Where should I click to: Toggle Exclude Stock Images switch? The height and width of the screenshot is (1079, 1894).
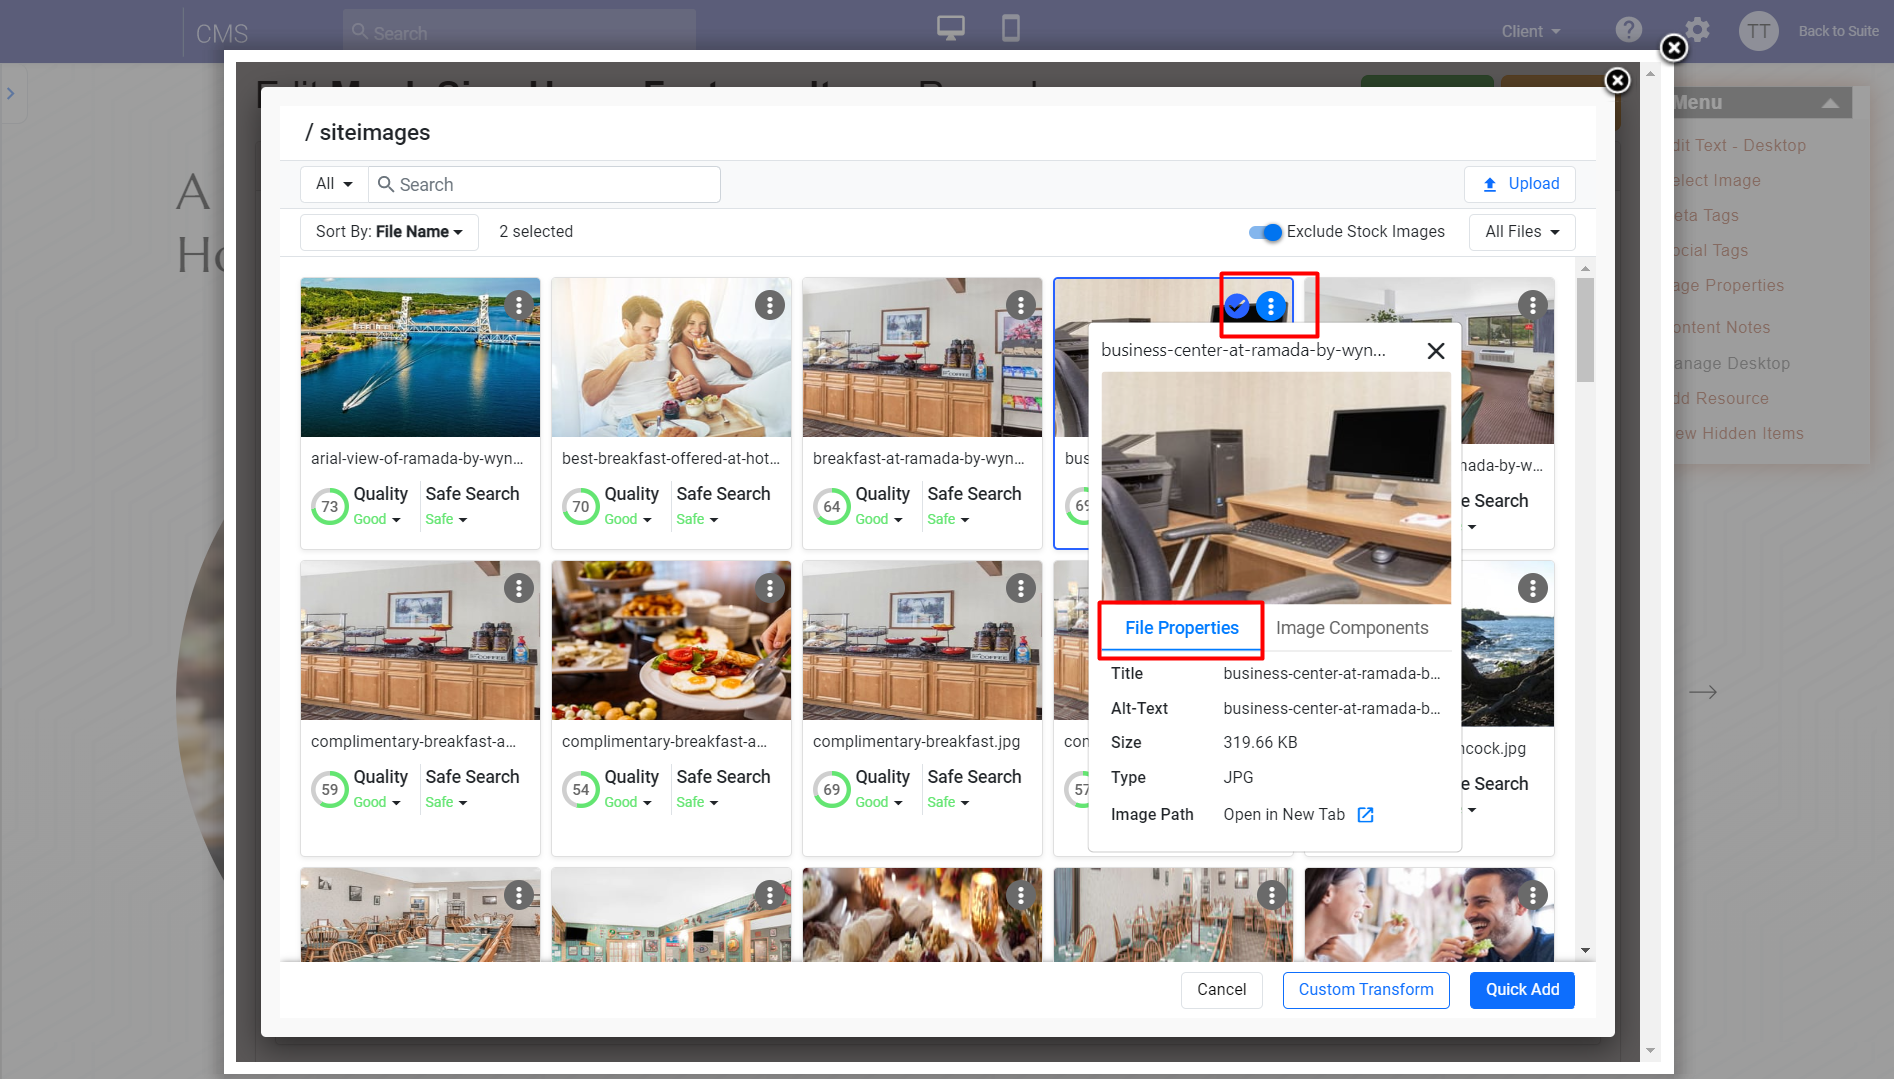(1265, 232)
